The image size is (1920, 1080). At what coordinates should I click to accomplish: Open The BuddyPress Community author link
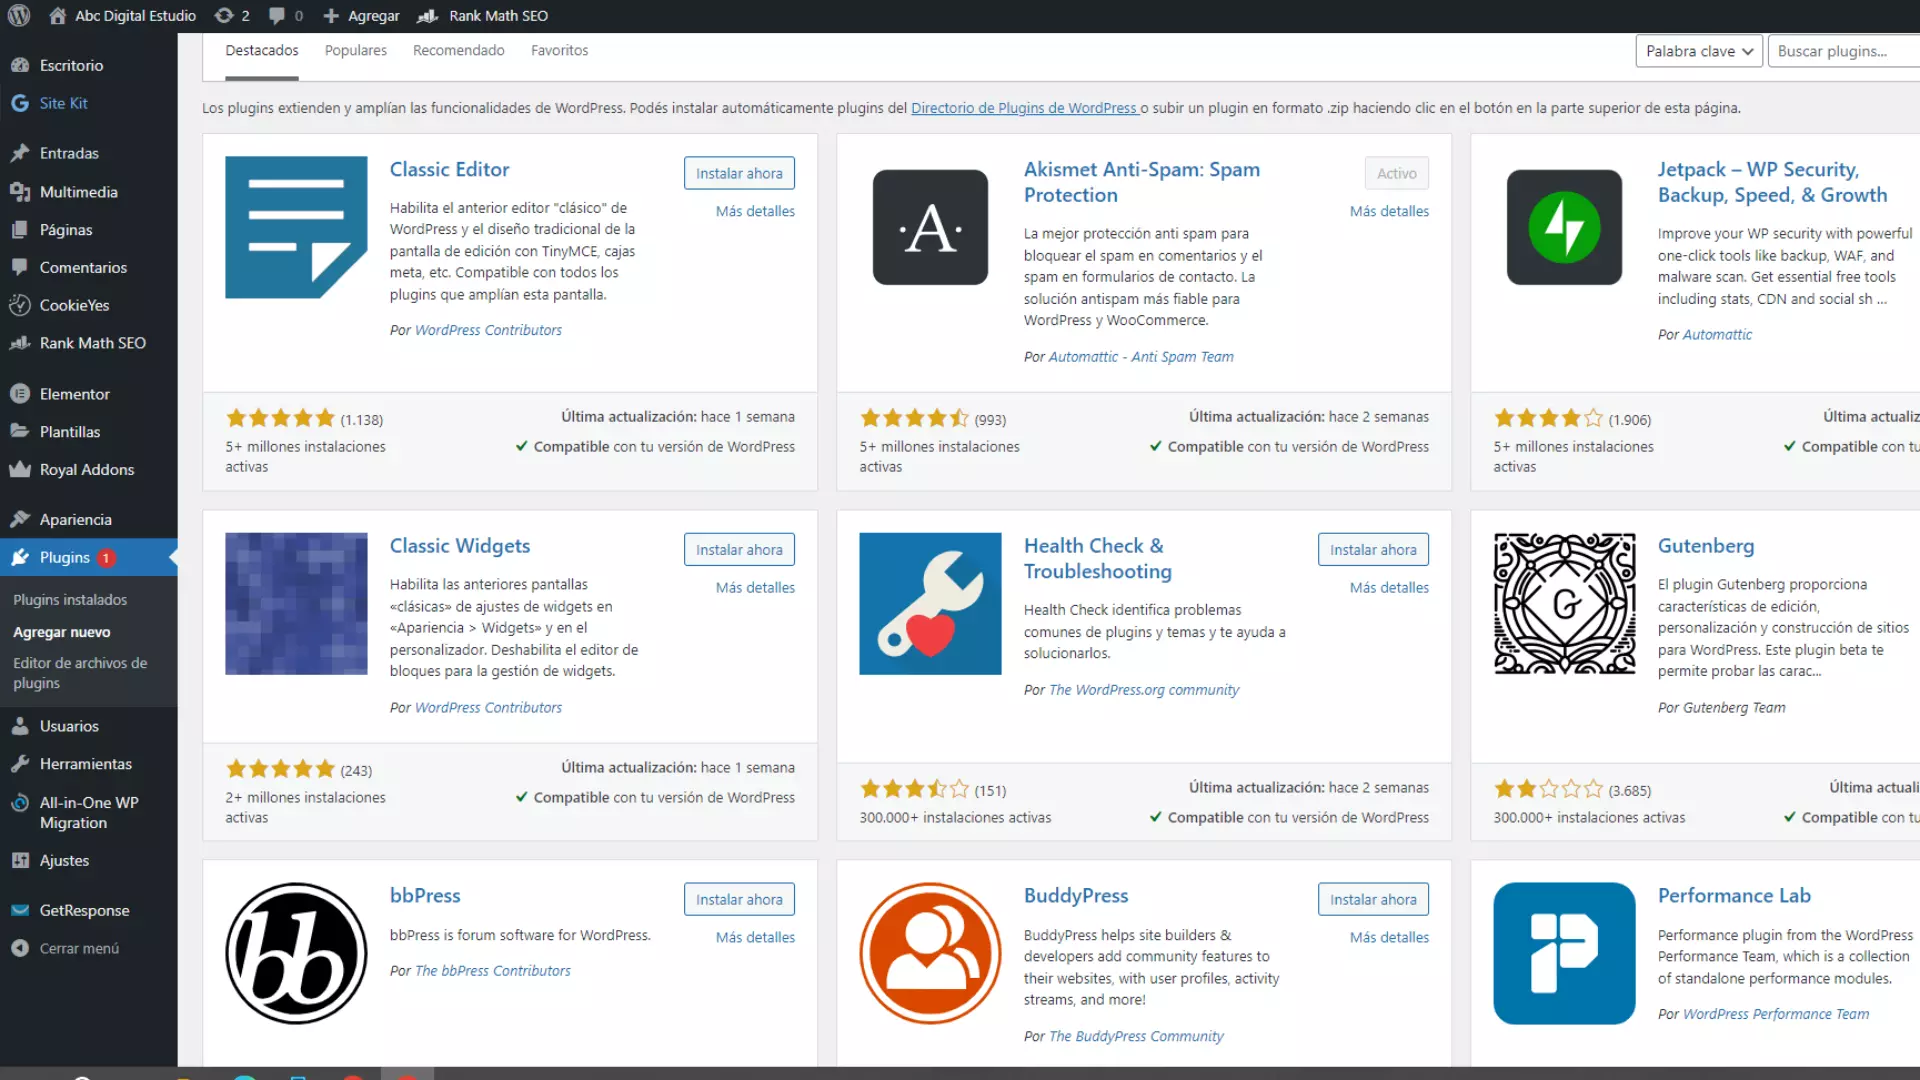[x=1136, y=1037]
